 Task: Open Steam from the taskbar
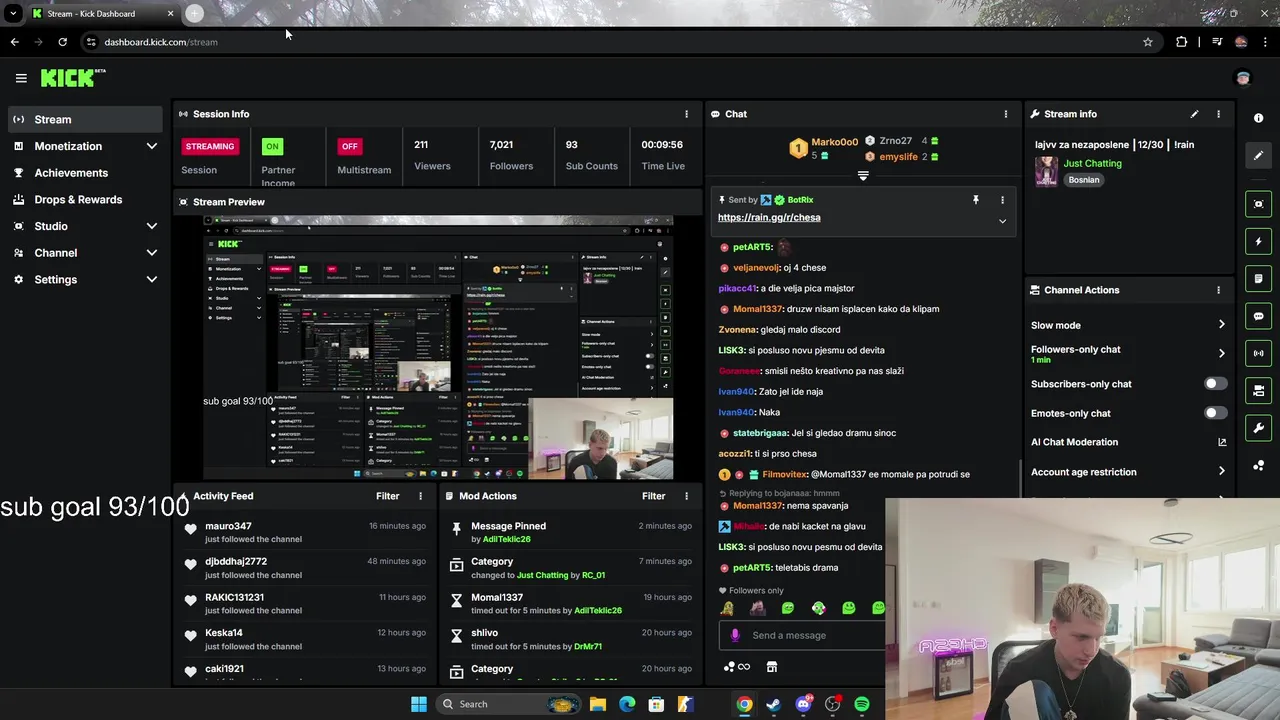(x=773, y=704)
